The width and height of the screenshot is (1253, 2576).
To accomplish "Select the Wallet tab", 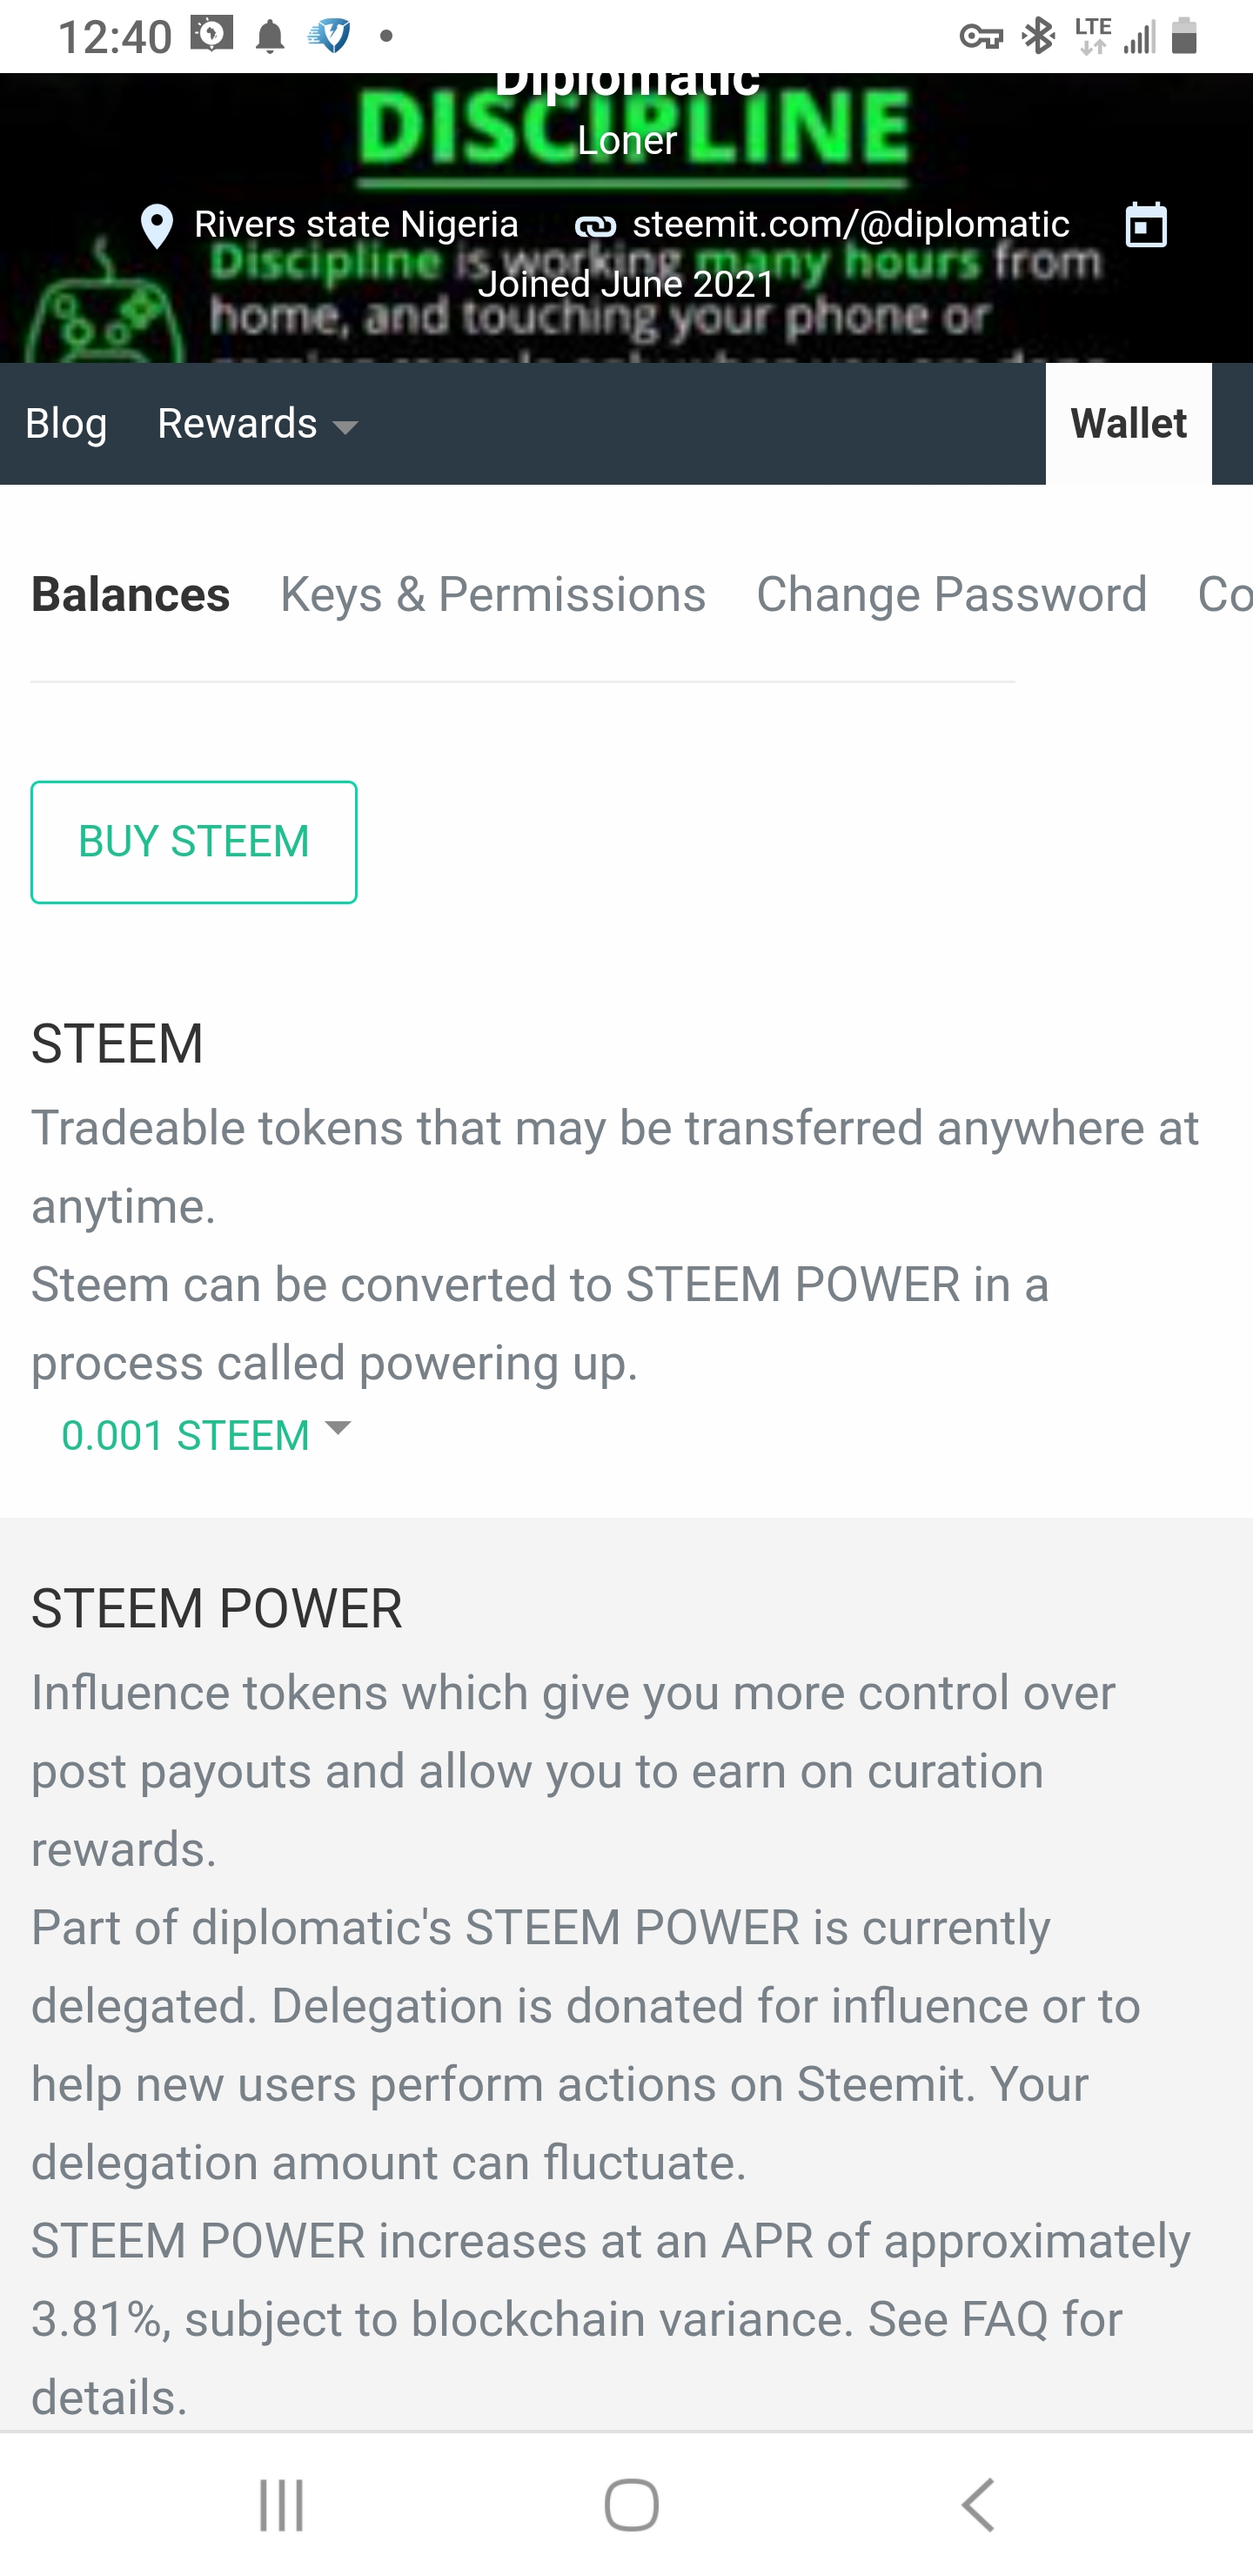I will coord(1128,424).
